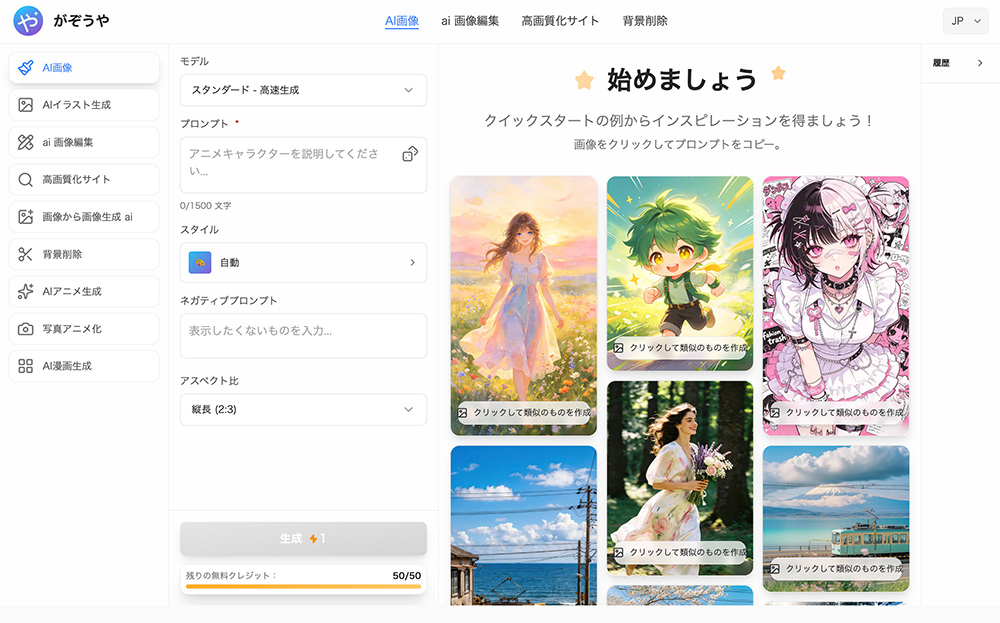
Task: Click image icon on Mount Fuji train card
Action: 774,569
